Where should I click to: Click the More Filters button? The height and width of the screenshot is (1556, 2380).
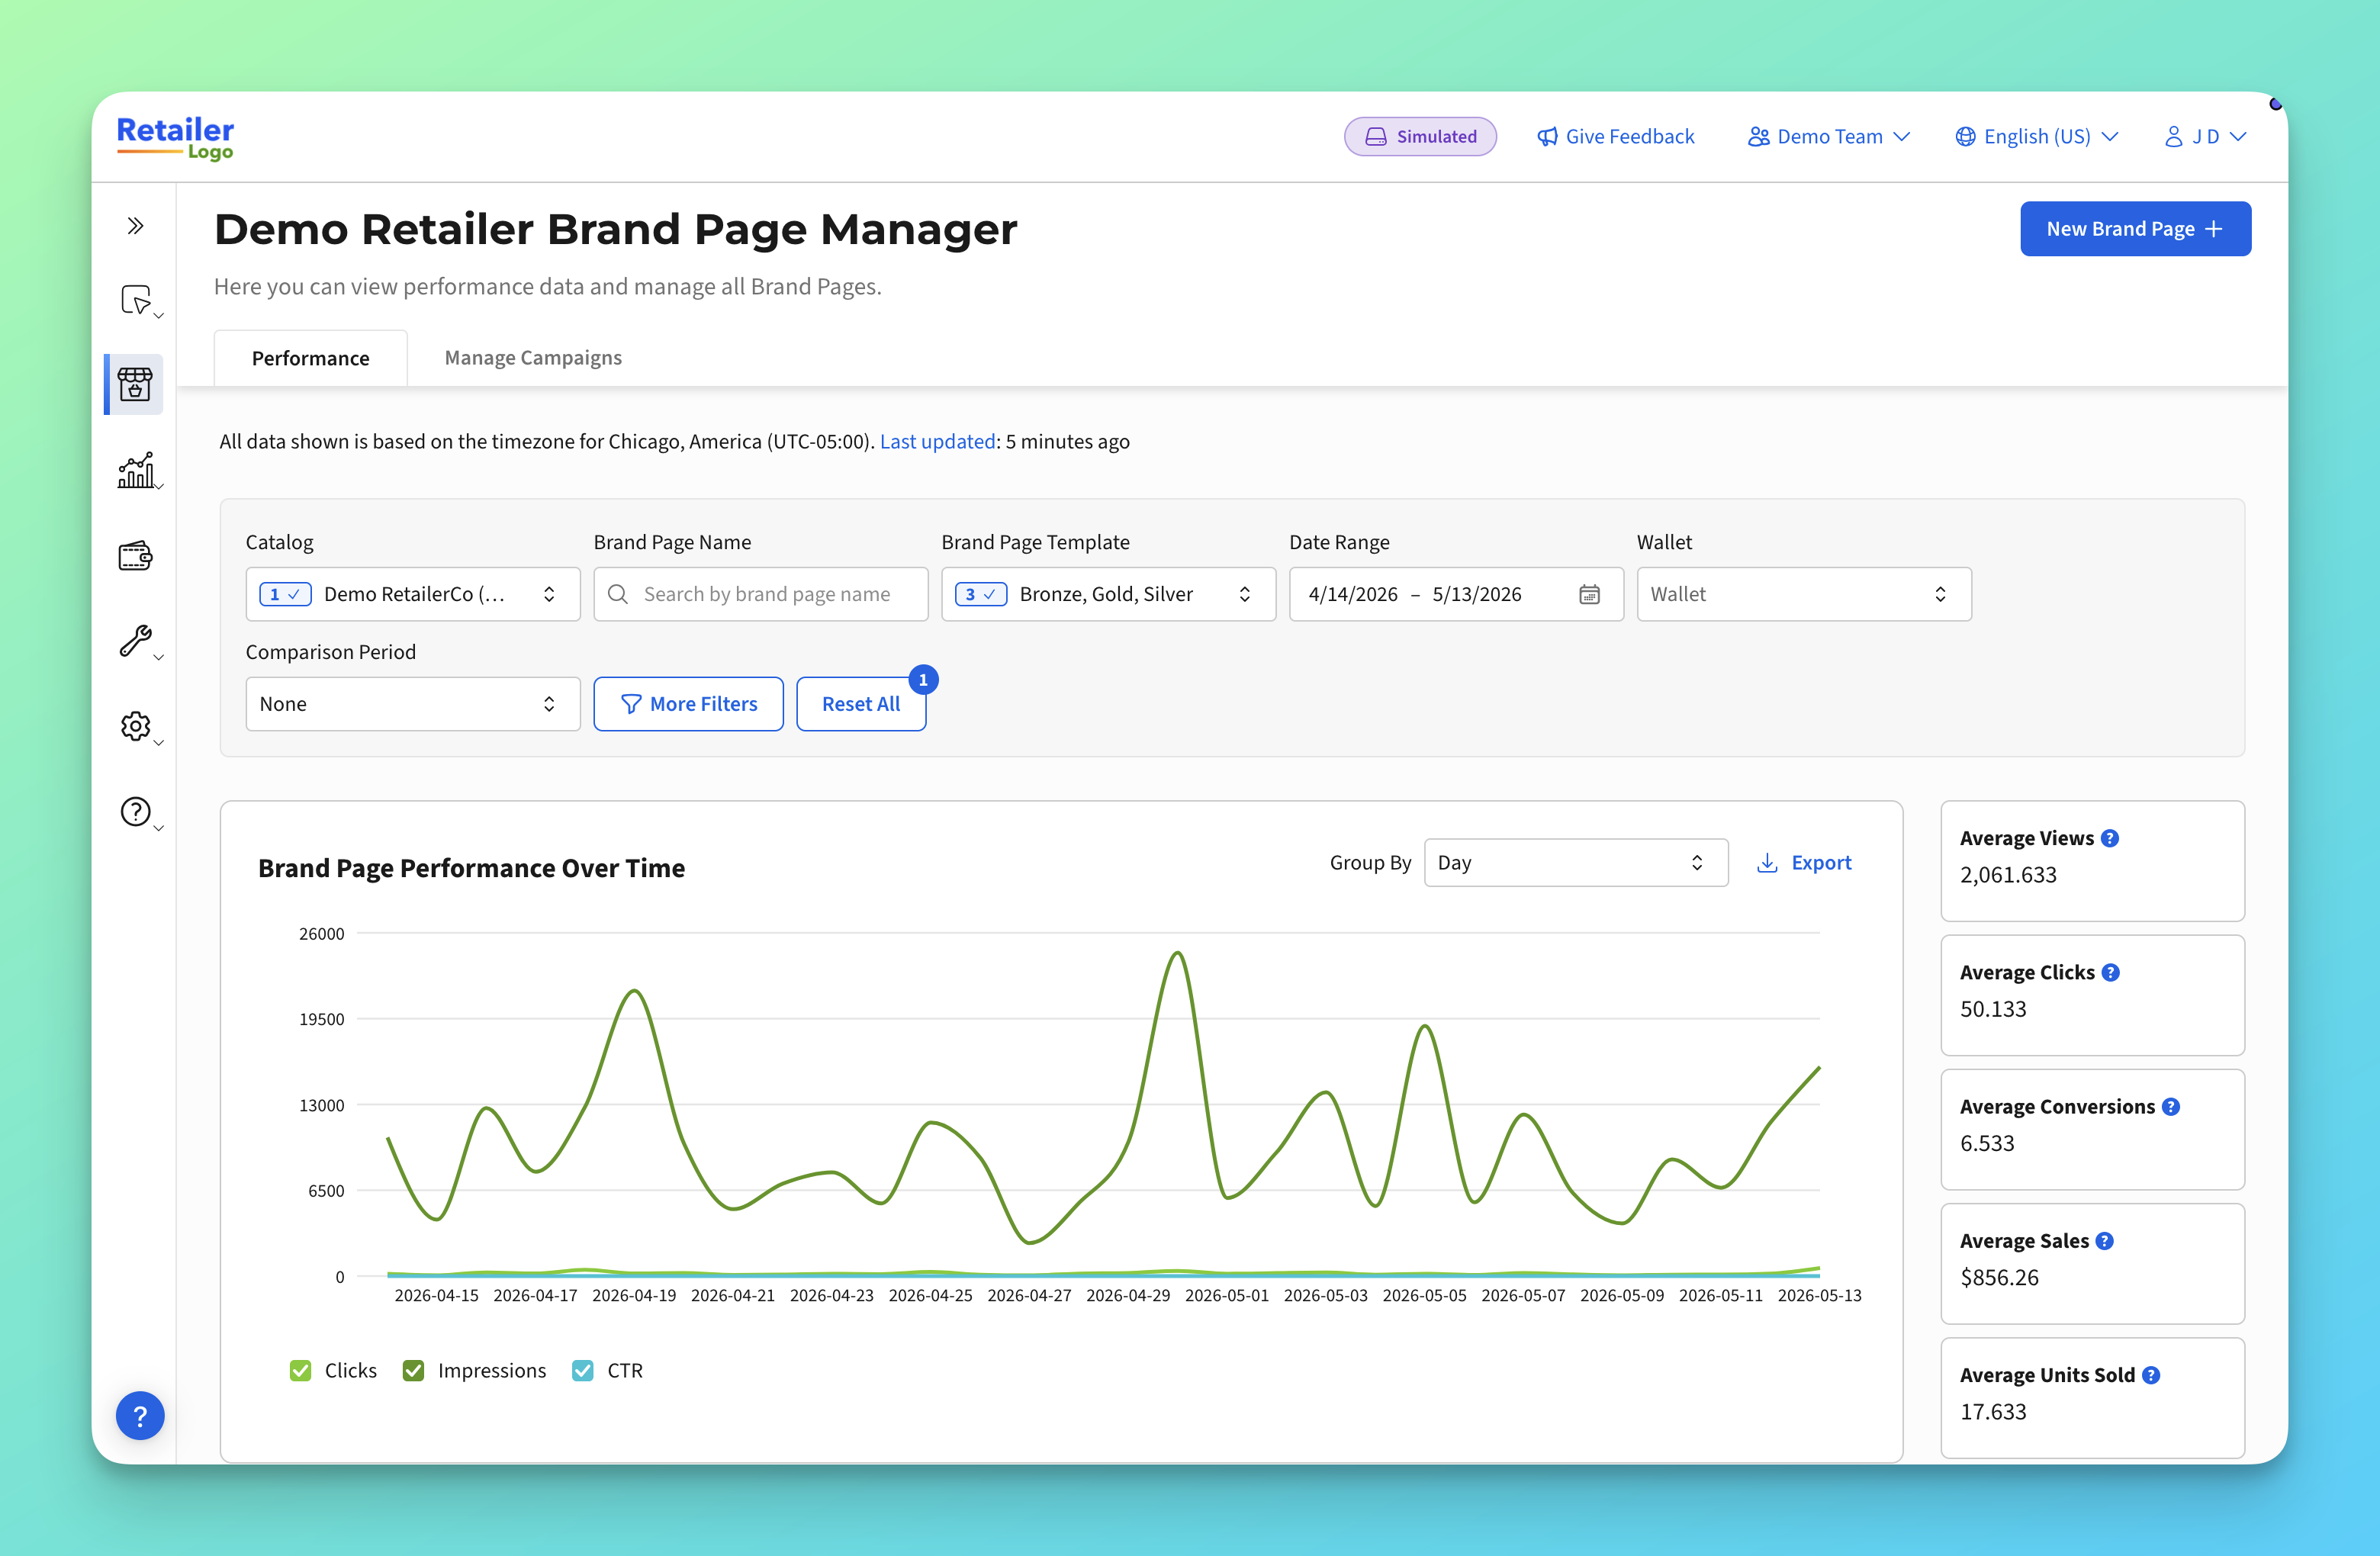(688, 704)
